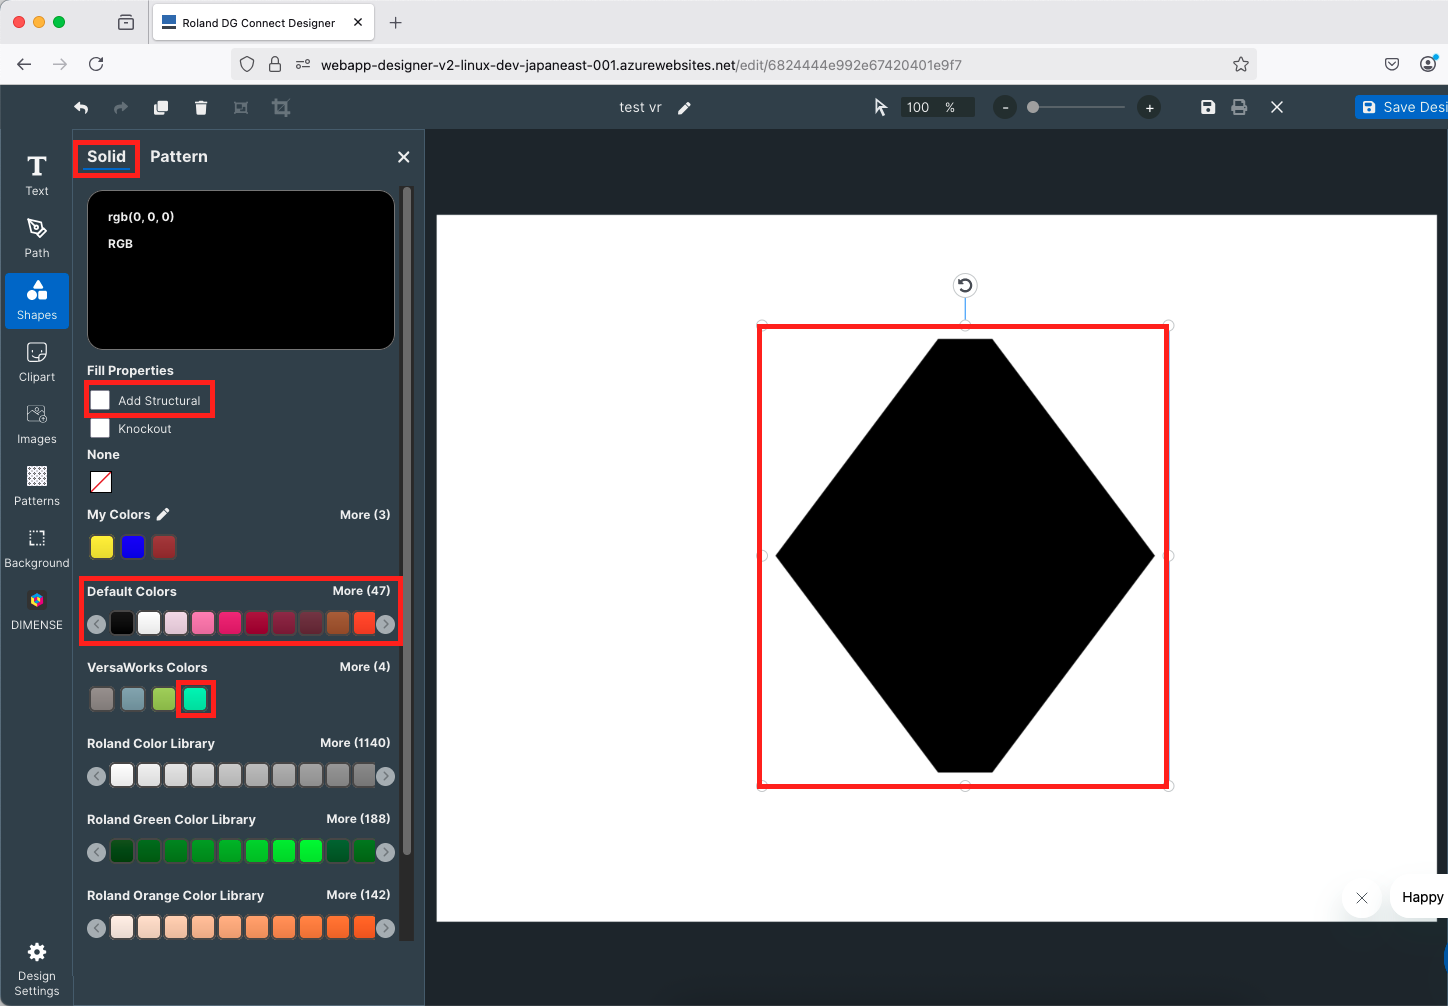1448x1006 pixels.
Task: Open the Patterns panel
Action: (x=37, y=486)
